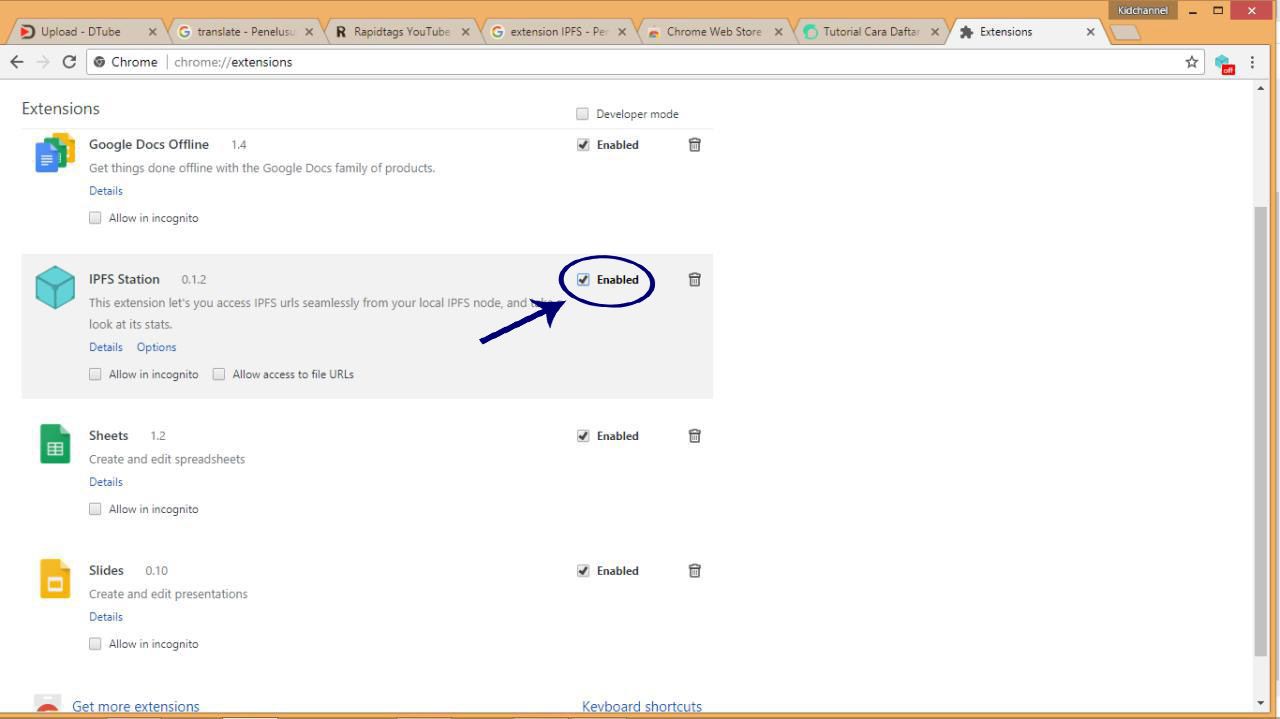1280x719 pixels.
Task: Close the Upload - DTube tab
Action: pyautogui.click(x=152, y=32)
